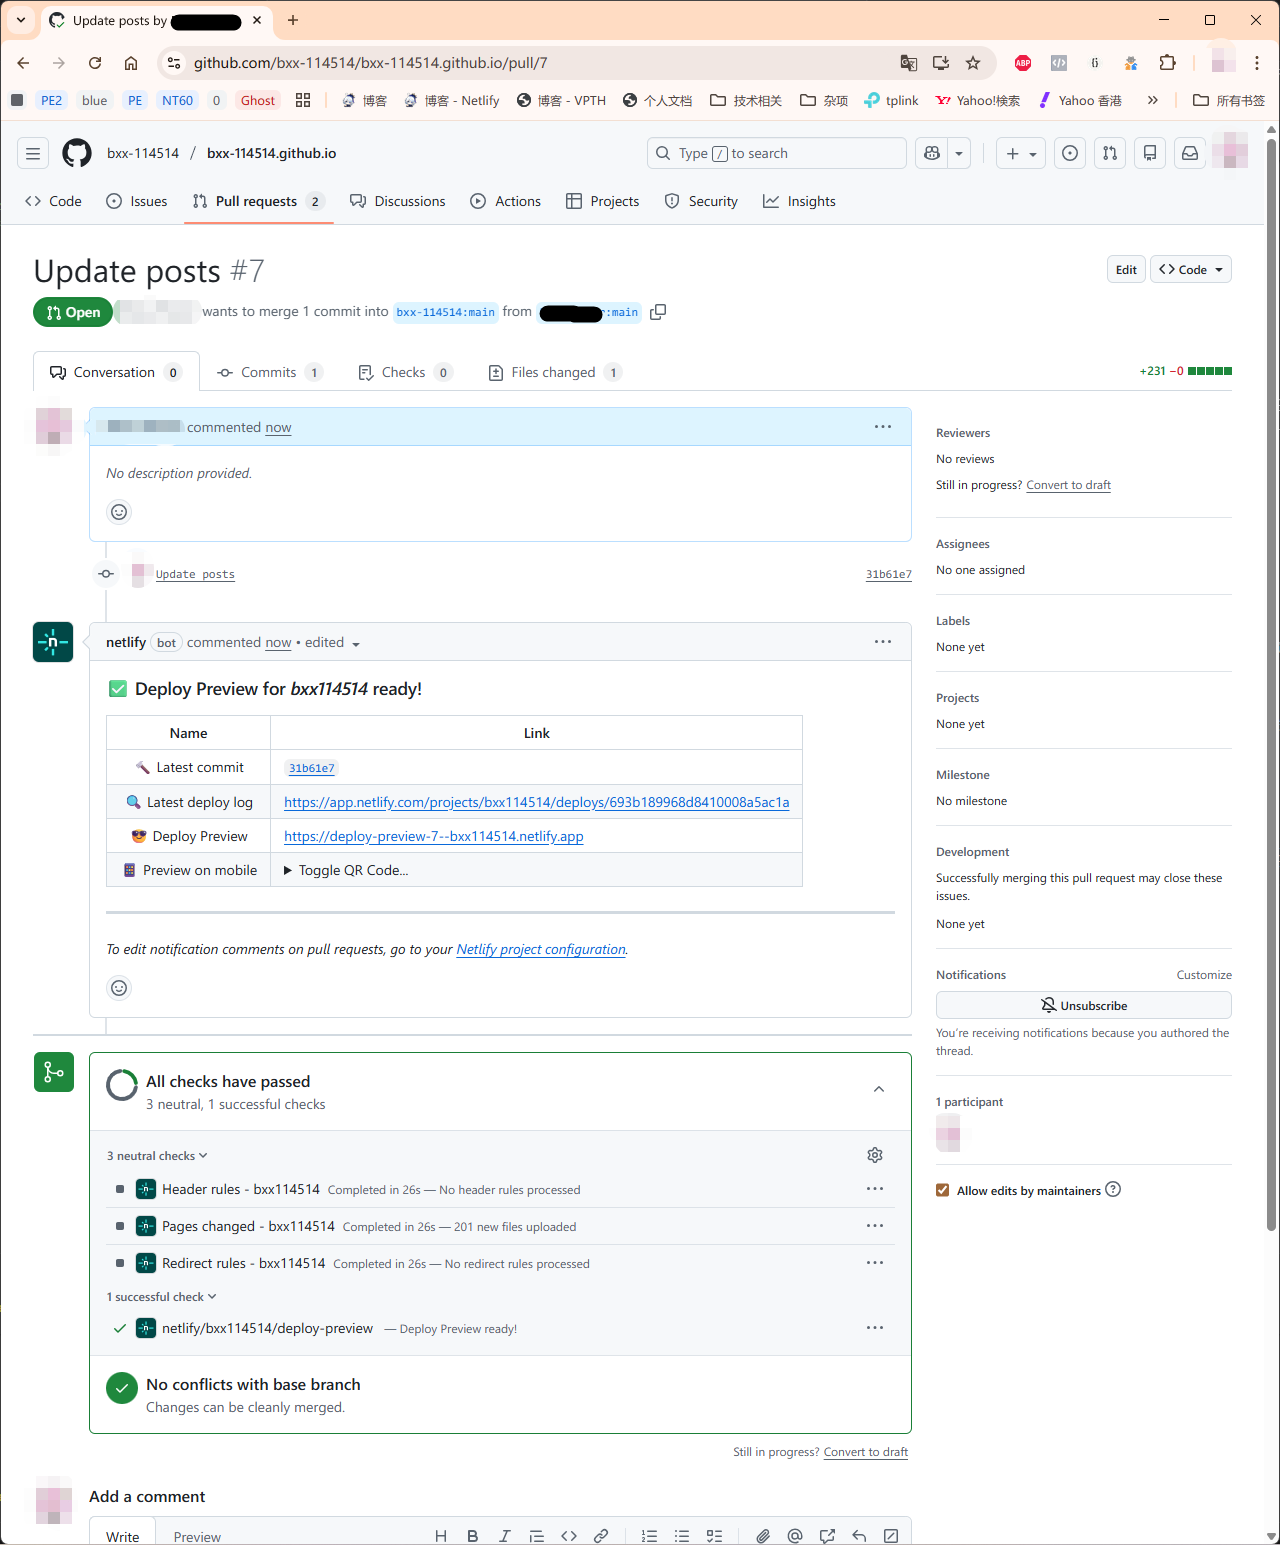Collapse the 1 successful check list
1280x1545 pixels.
click(161, 1297)
